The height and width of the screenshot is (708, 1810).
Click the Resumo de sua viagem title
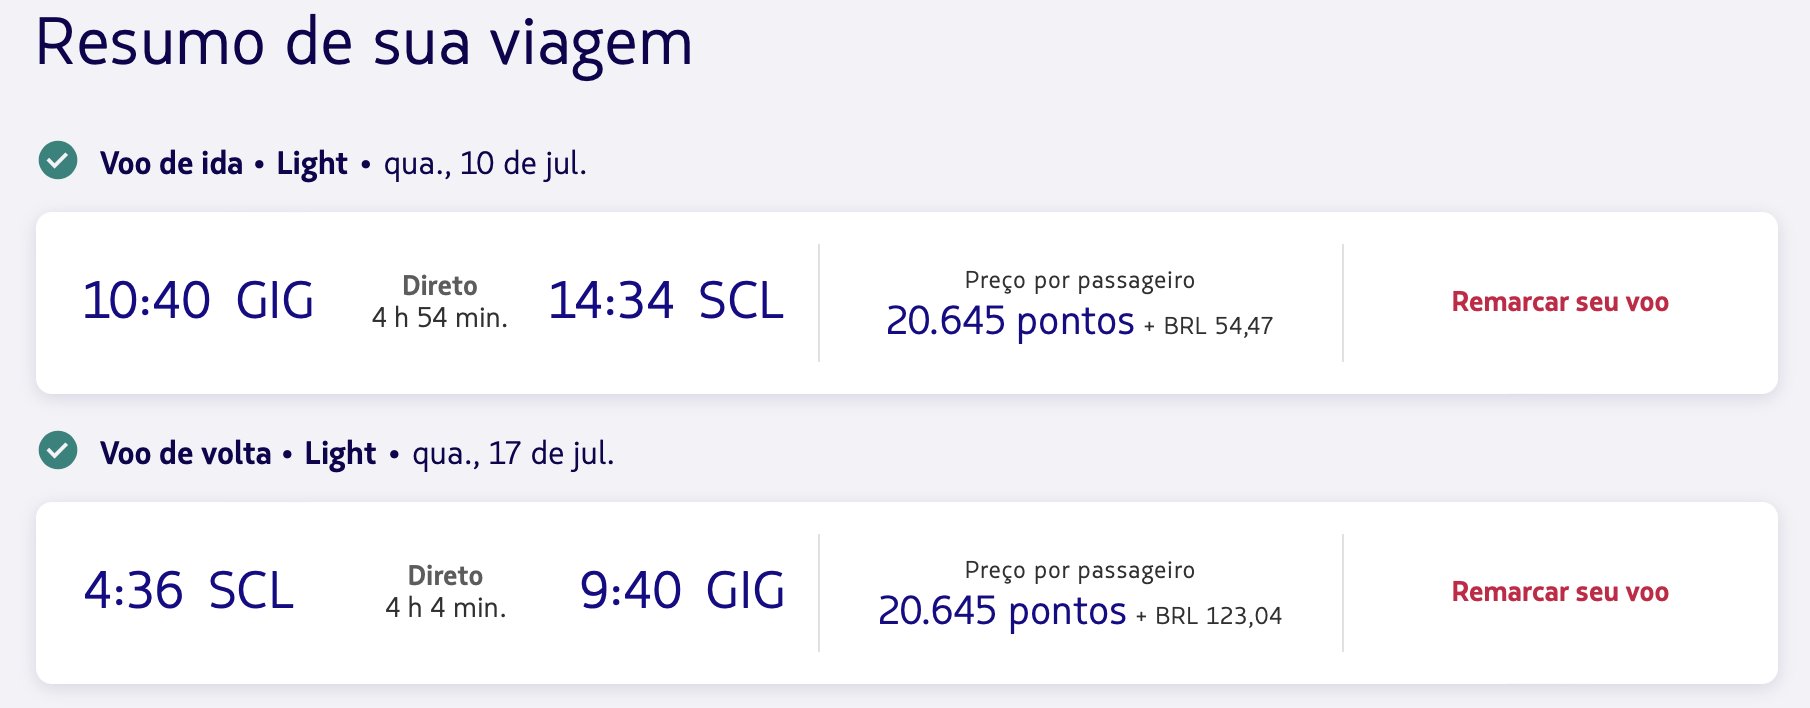(364, 44)
